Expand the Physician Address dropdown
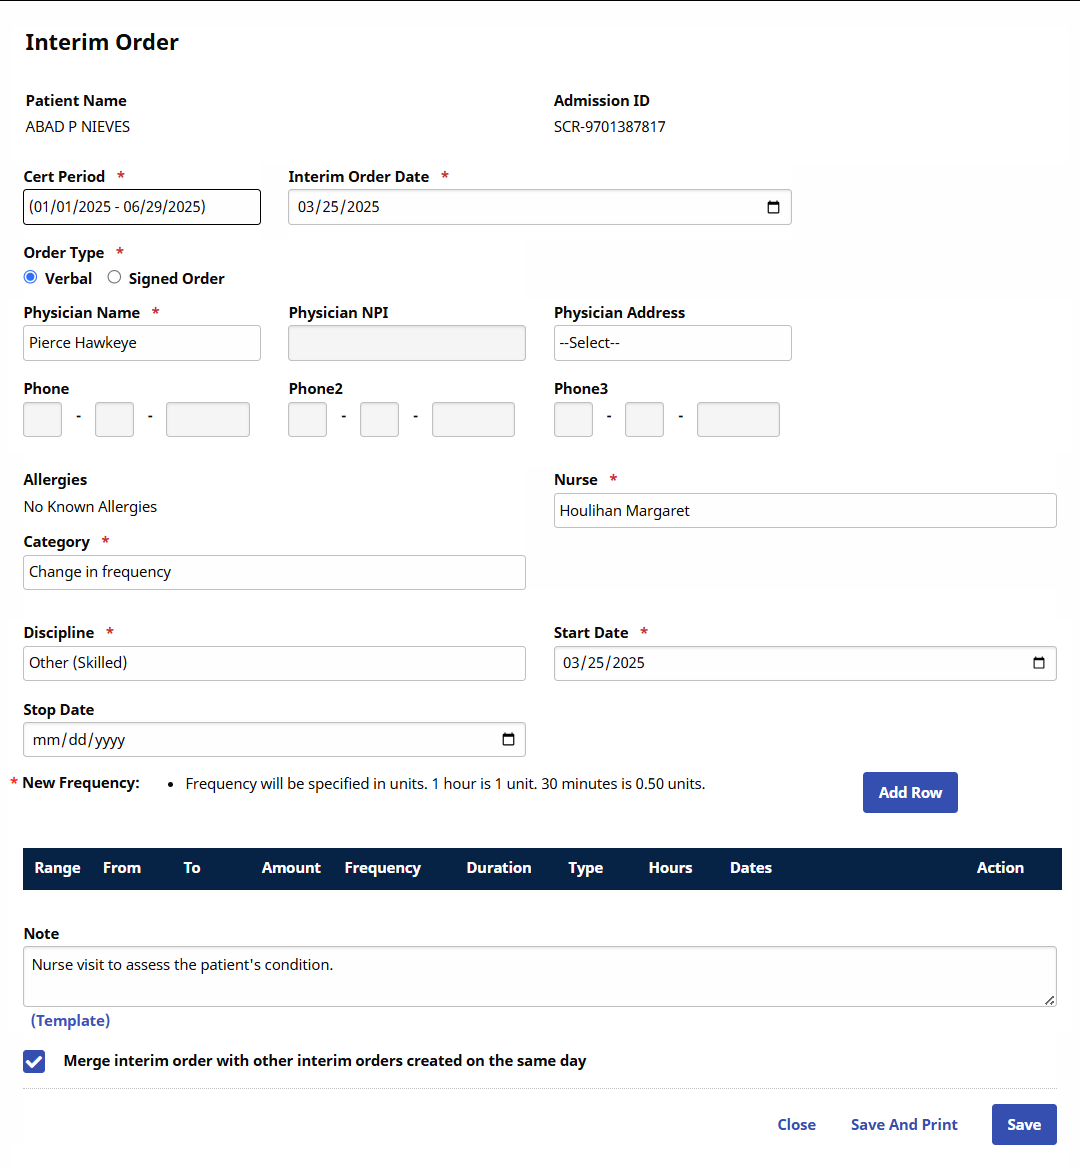1080x1168 pixels. 672,343
